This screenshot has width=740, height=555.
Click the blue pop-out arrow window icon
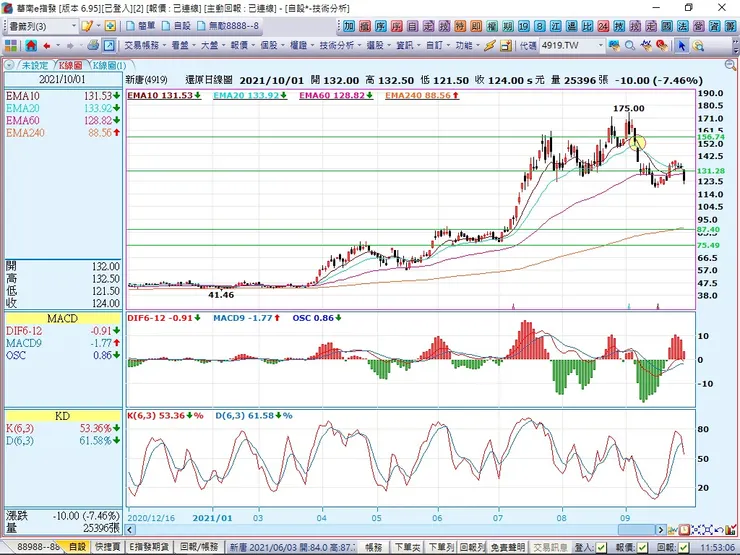pos(109,46)
